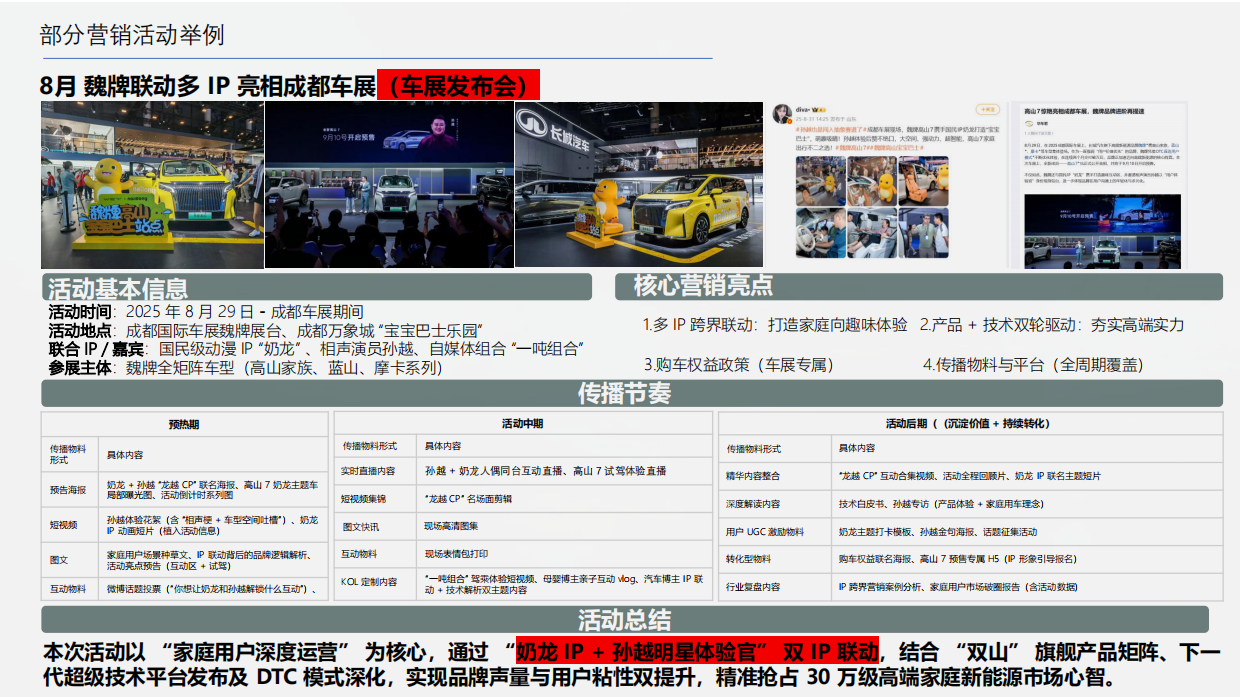Click the slide heading 部分营销活动举例

(x=132, y=36)
